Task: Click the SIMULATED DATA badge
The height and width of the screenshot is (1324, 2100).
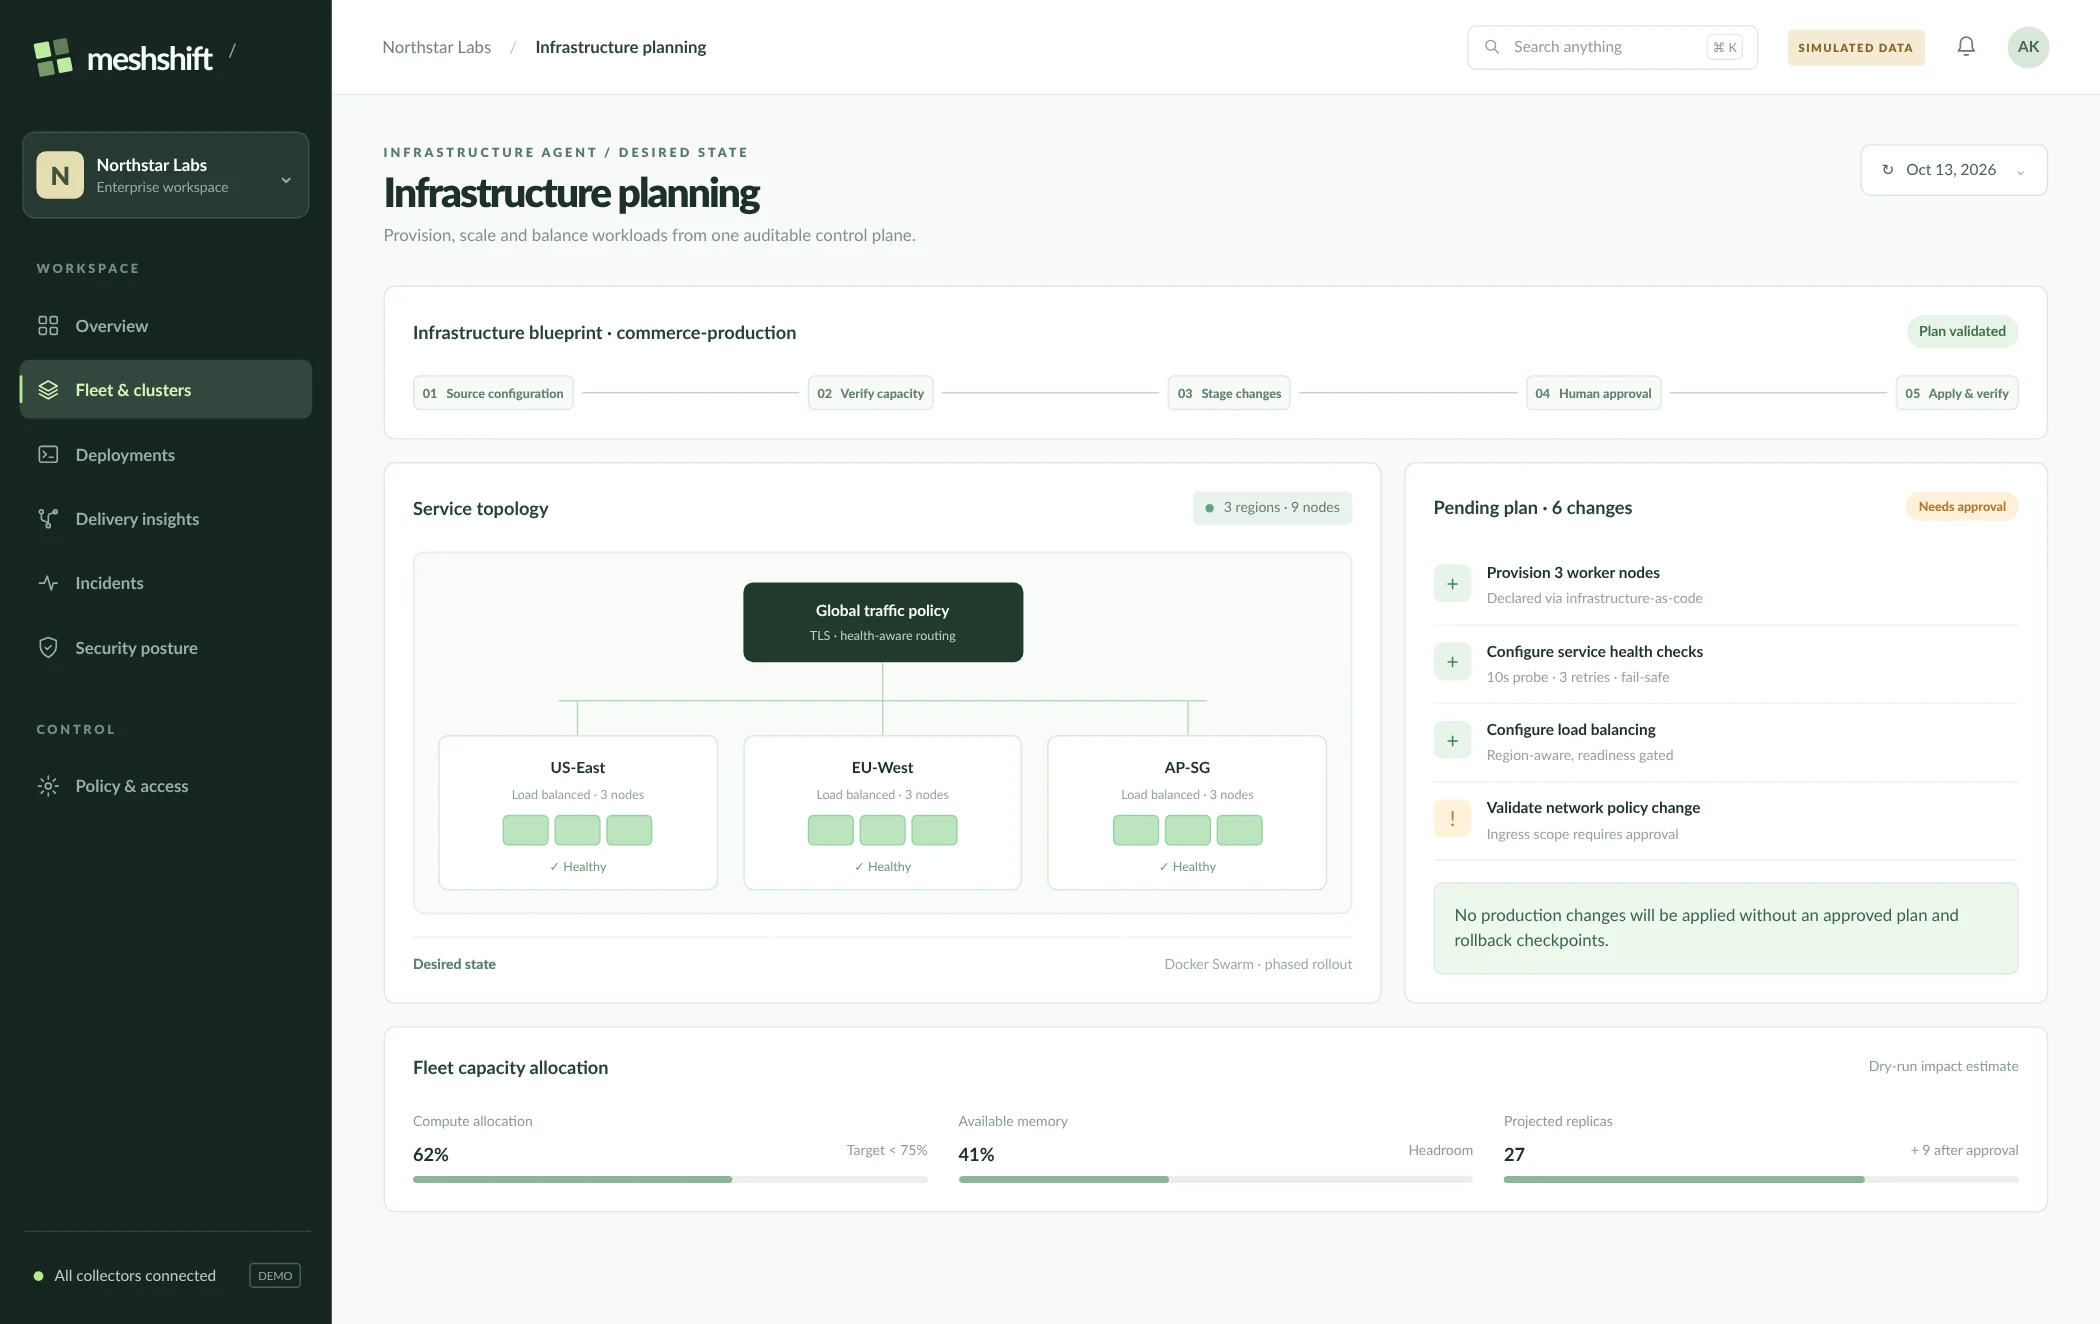Action: (1856, 47)
